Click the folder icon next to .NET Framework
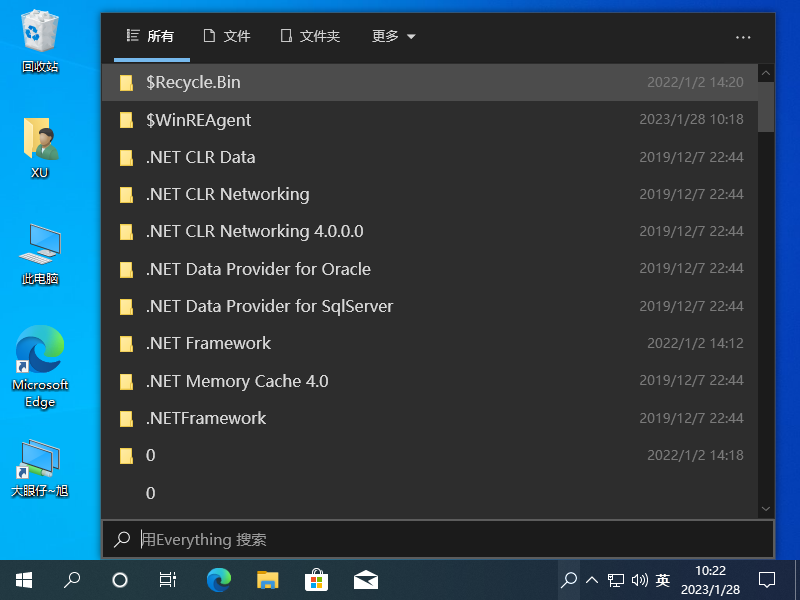The height and width of the screenshot is (600, 800). coord(126,343)
